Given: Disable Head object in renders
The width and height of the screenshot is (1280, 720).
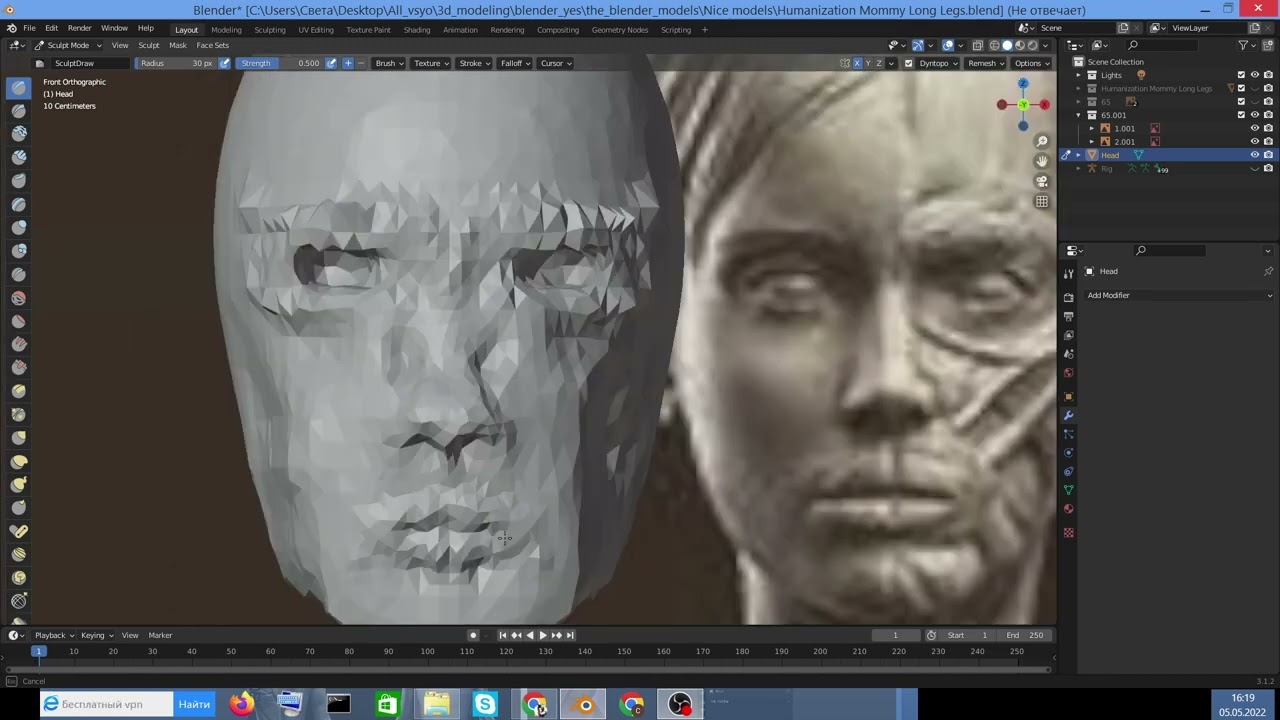Looking at the screenshot, I should click(1268, 155).
